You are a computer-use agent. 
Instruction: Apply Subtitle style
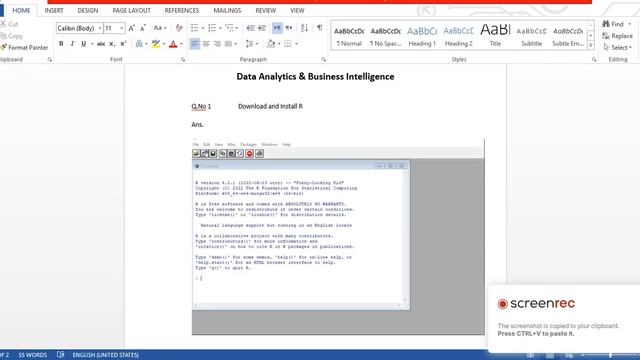(x=531, y=36)
